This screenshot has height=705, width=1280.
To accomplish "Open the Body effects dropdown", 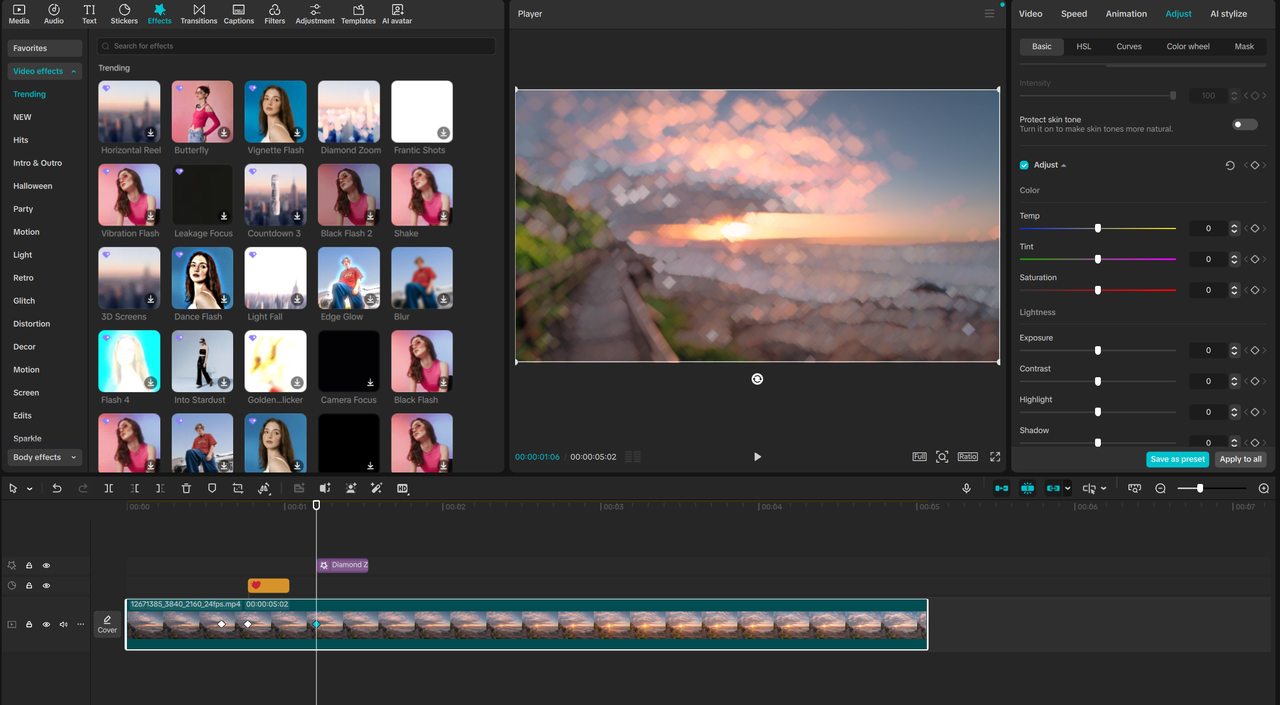I will (x=43, y=457).
